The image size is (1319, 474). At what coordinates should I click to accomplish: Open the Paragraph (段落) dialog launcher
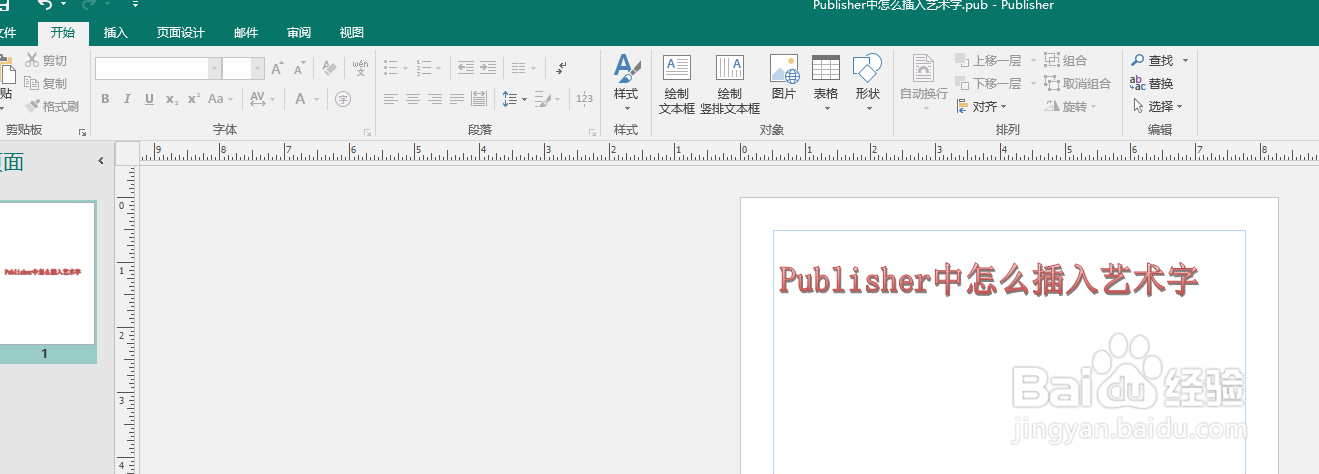click(592, 132)
